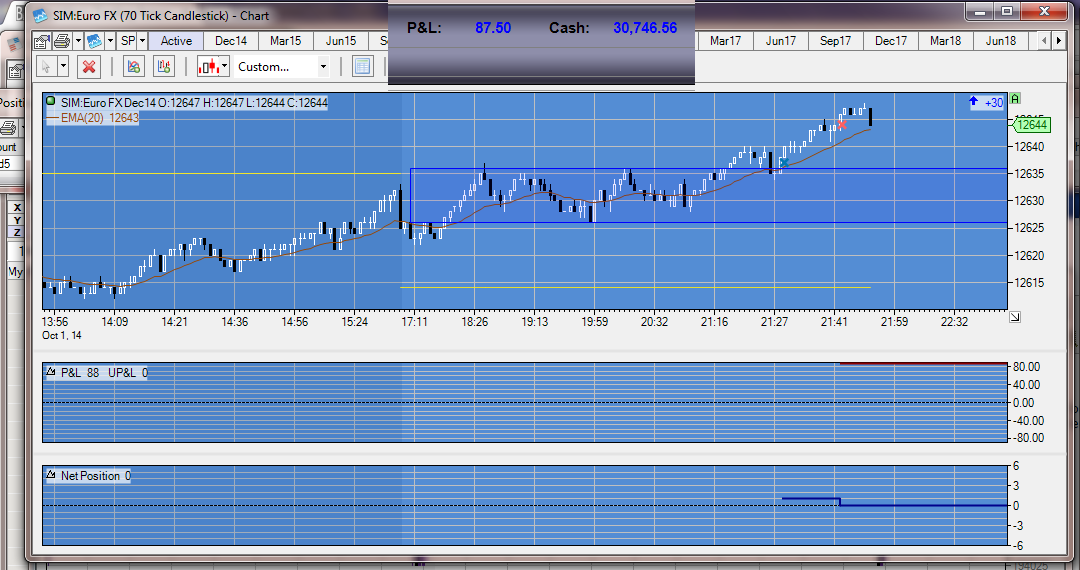Click the red X delete icon
Viewport: 1080px width, 570px height.
coord(88,67)
